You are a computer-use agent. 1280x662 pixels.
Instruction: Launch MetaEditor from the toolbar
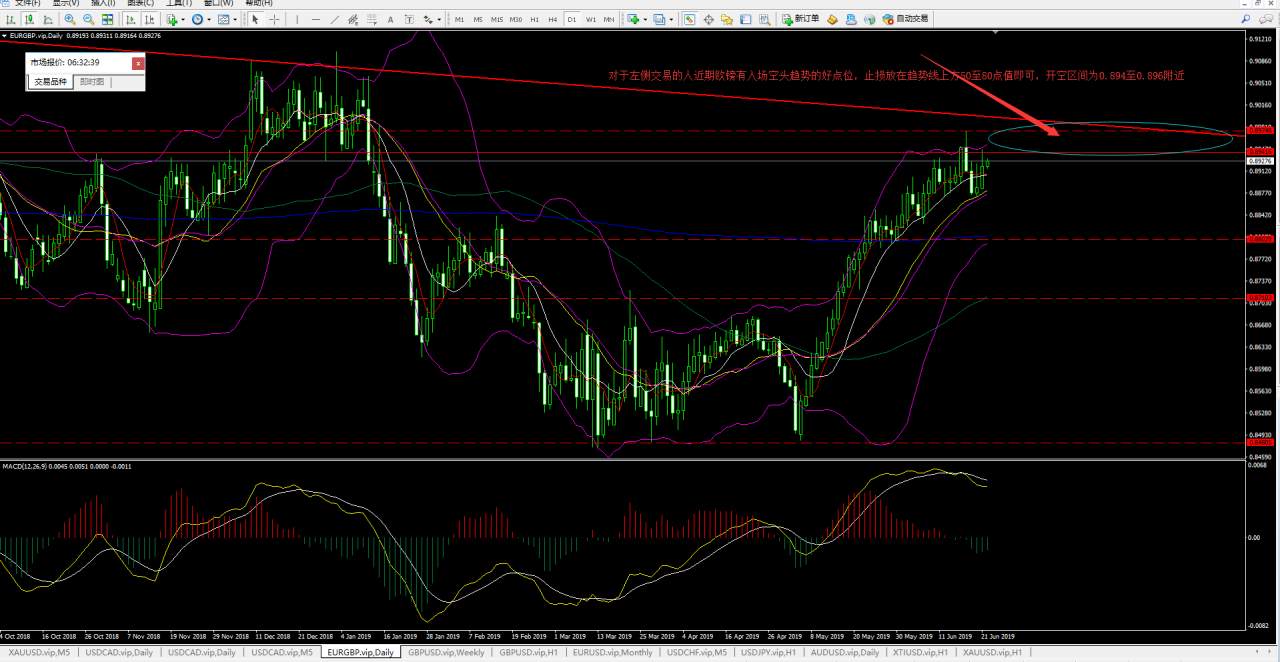click(x=833, y=19)
